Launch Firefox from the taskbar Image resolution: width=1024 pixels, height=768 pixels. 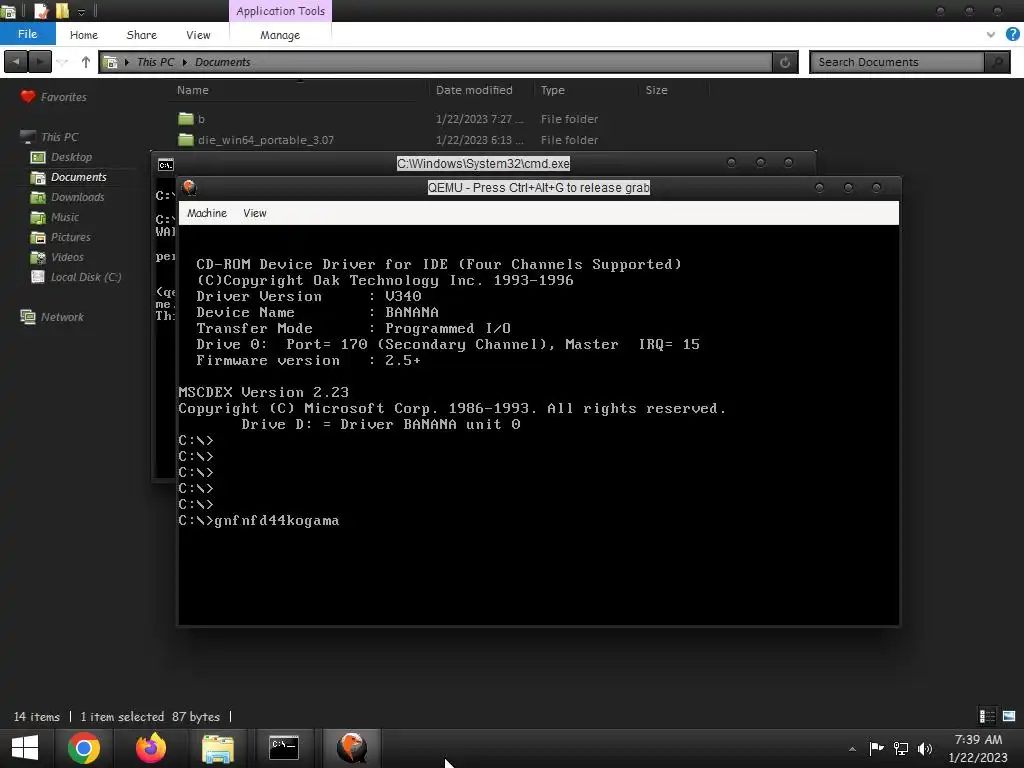pos(151,748)
